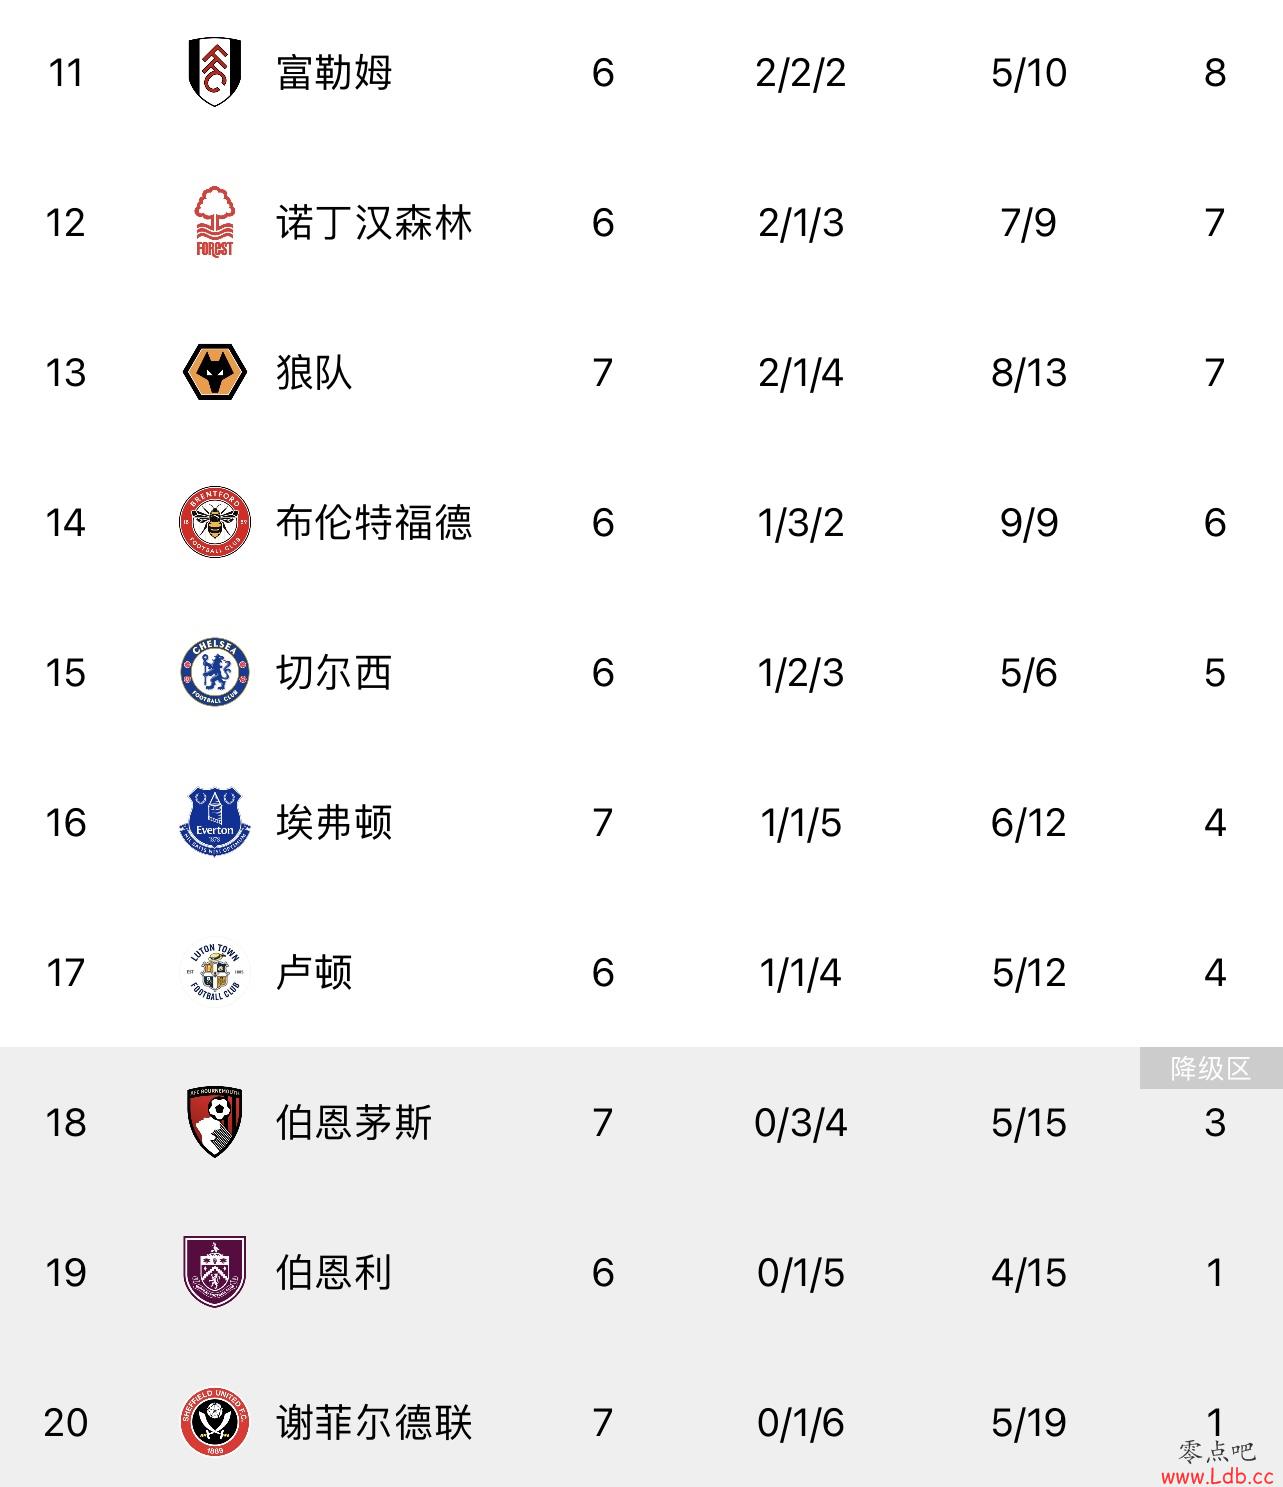Select the 谢菲尔德联 row name

(x=374, y=1422)
